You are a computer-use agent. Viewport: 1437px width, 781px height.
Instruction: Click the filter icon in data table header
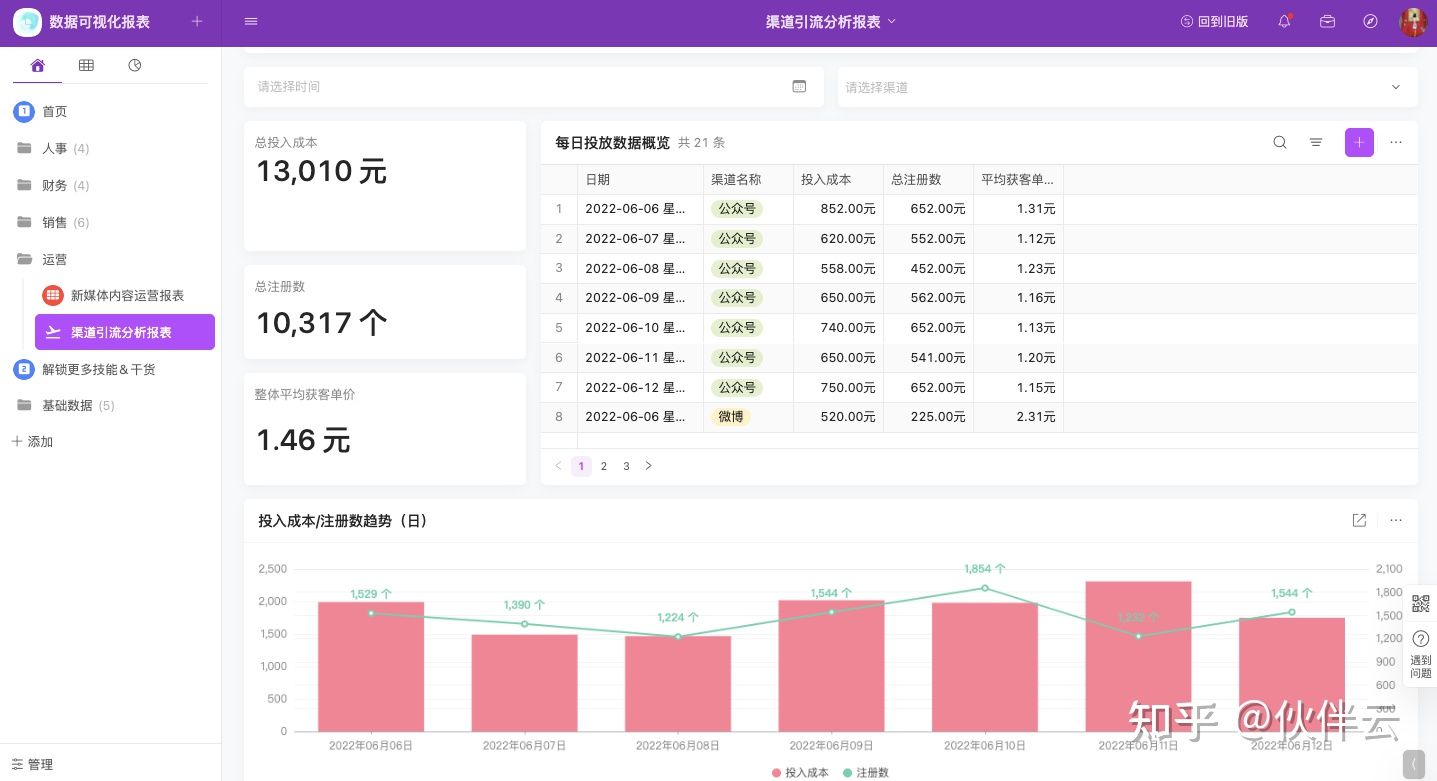click(1316, 143)
